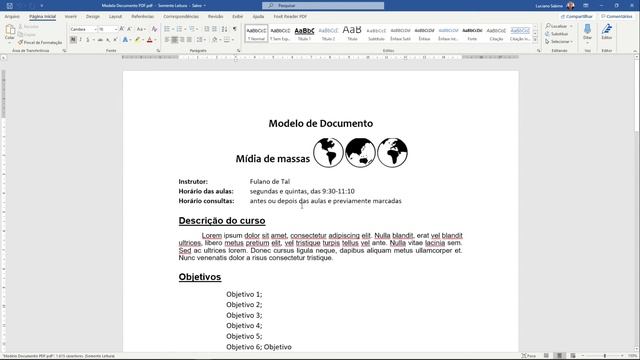This screenshot has width=640, height=360.
Task: Switch to the Design tab
Action: (x=93, y=16)
